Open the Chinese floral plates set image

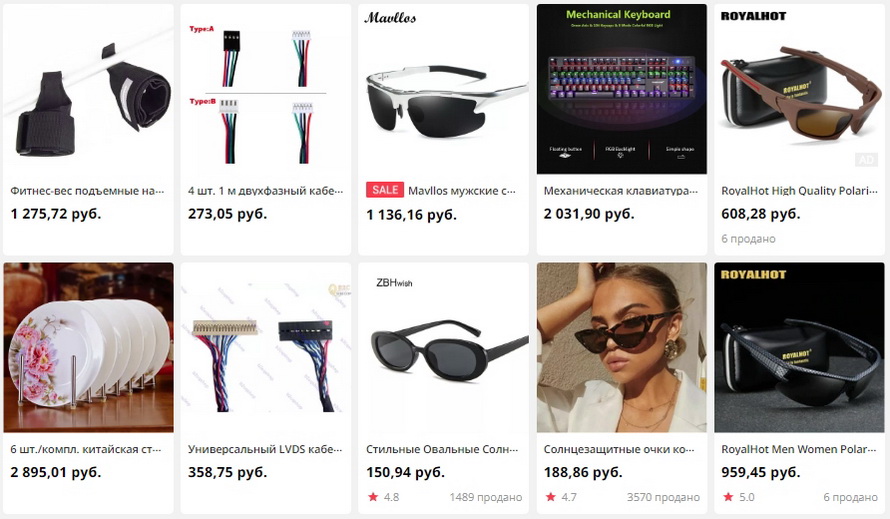click(88, 348)
